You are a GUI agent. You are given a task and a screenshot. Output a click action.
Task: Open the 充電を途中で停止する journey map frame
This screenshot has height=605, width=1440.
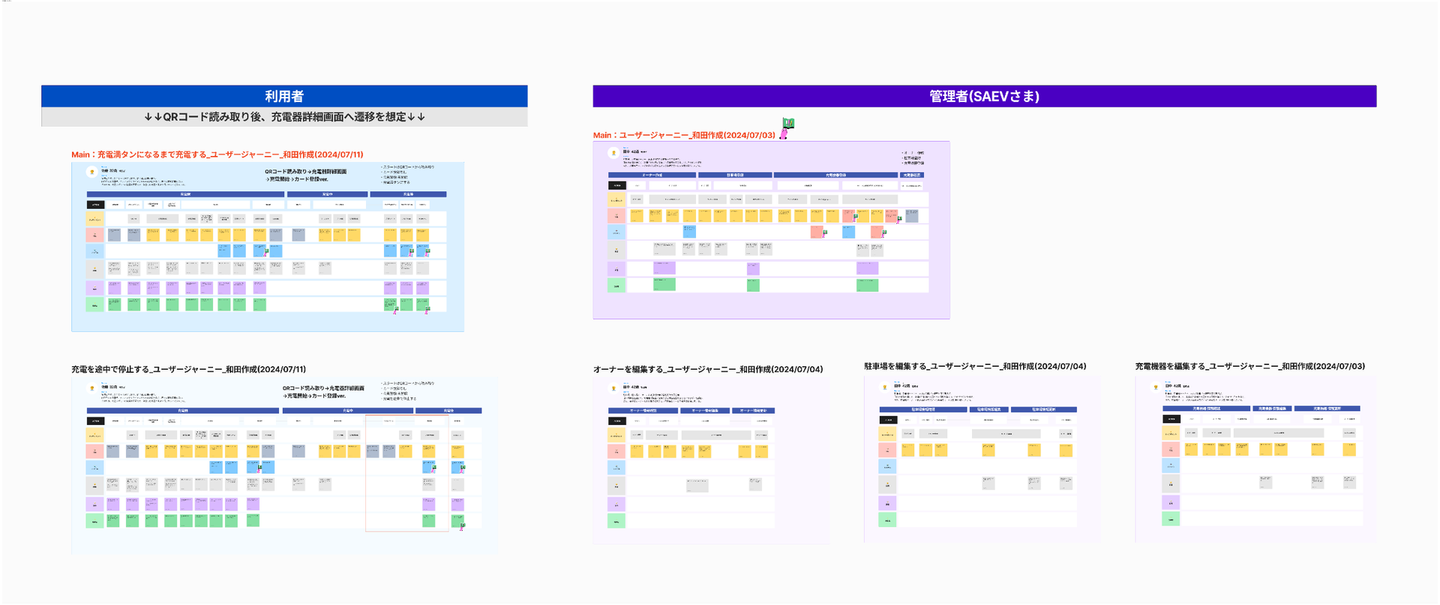coord(284,464)
